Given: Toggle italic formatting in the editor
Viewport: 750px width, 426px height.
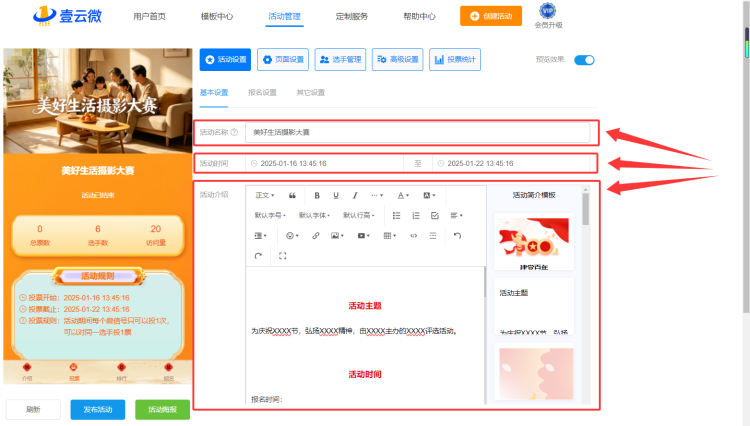Looking at the screenshot, I should 355,195.
